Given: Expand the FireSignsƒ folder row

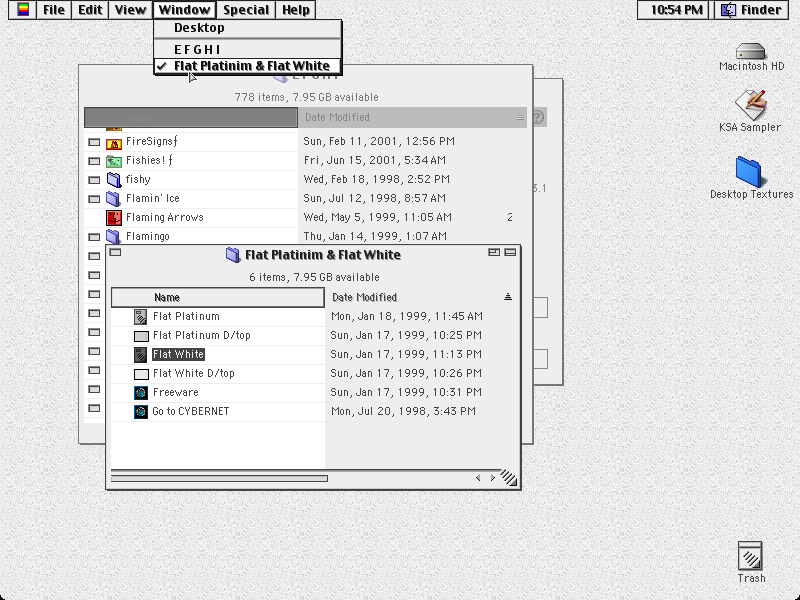Looking at the screenshot, I should [x=94, y=142].
